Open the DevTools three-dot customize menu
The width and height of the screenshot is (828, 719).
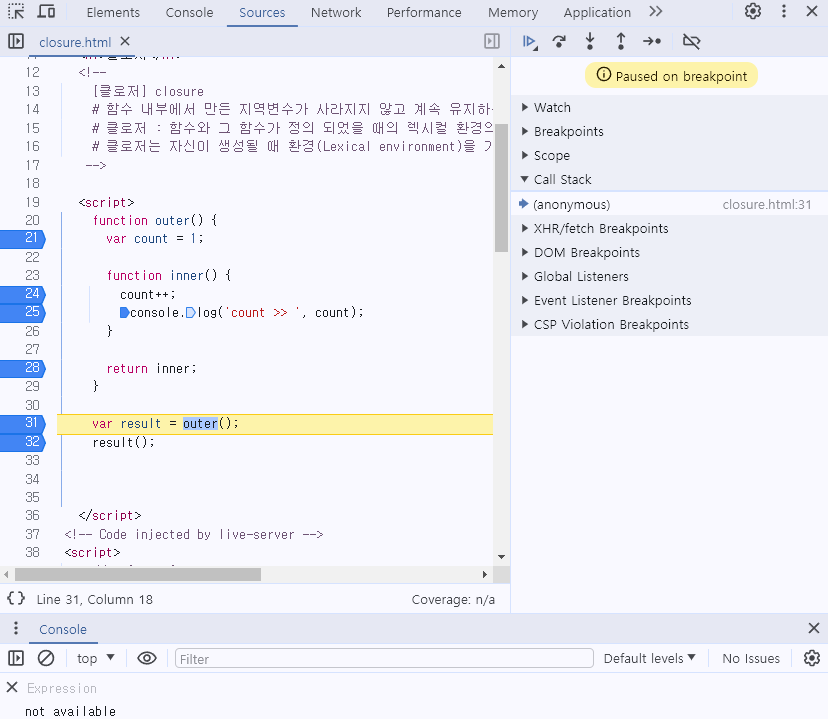[x=784, y=11]
